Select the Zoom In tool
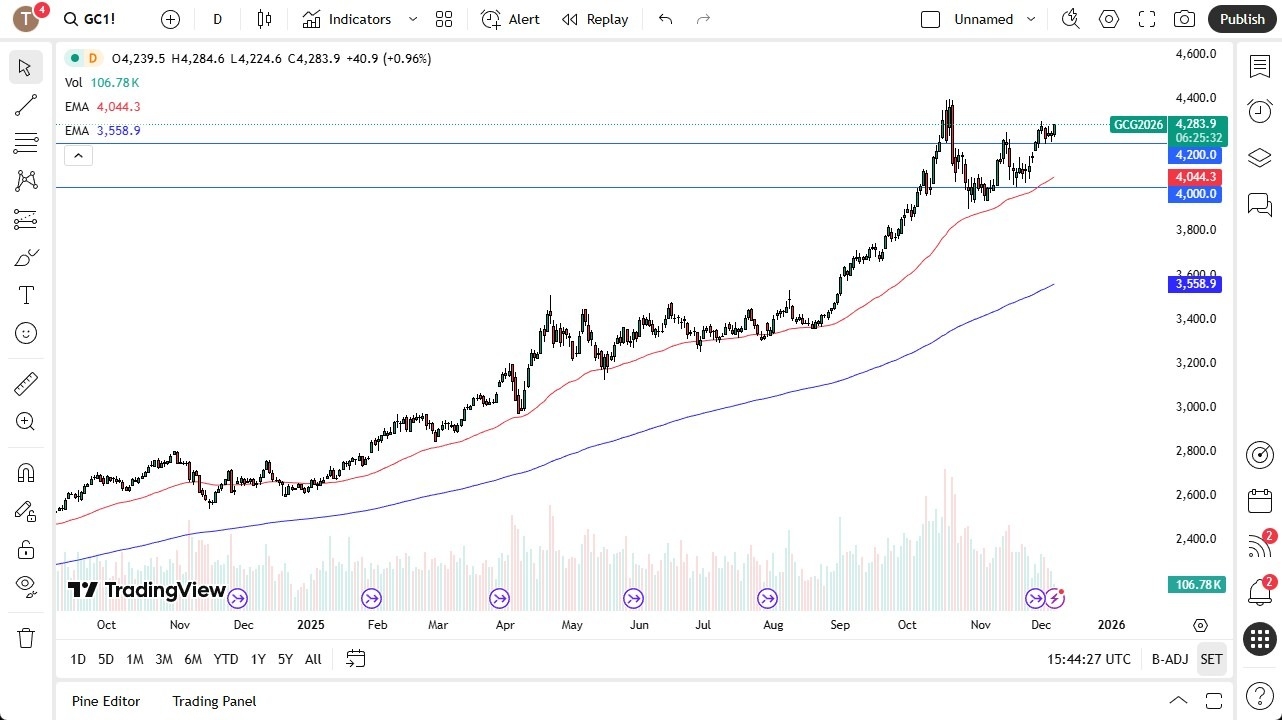 pyautogui.click(x=26, y=421)
